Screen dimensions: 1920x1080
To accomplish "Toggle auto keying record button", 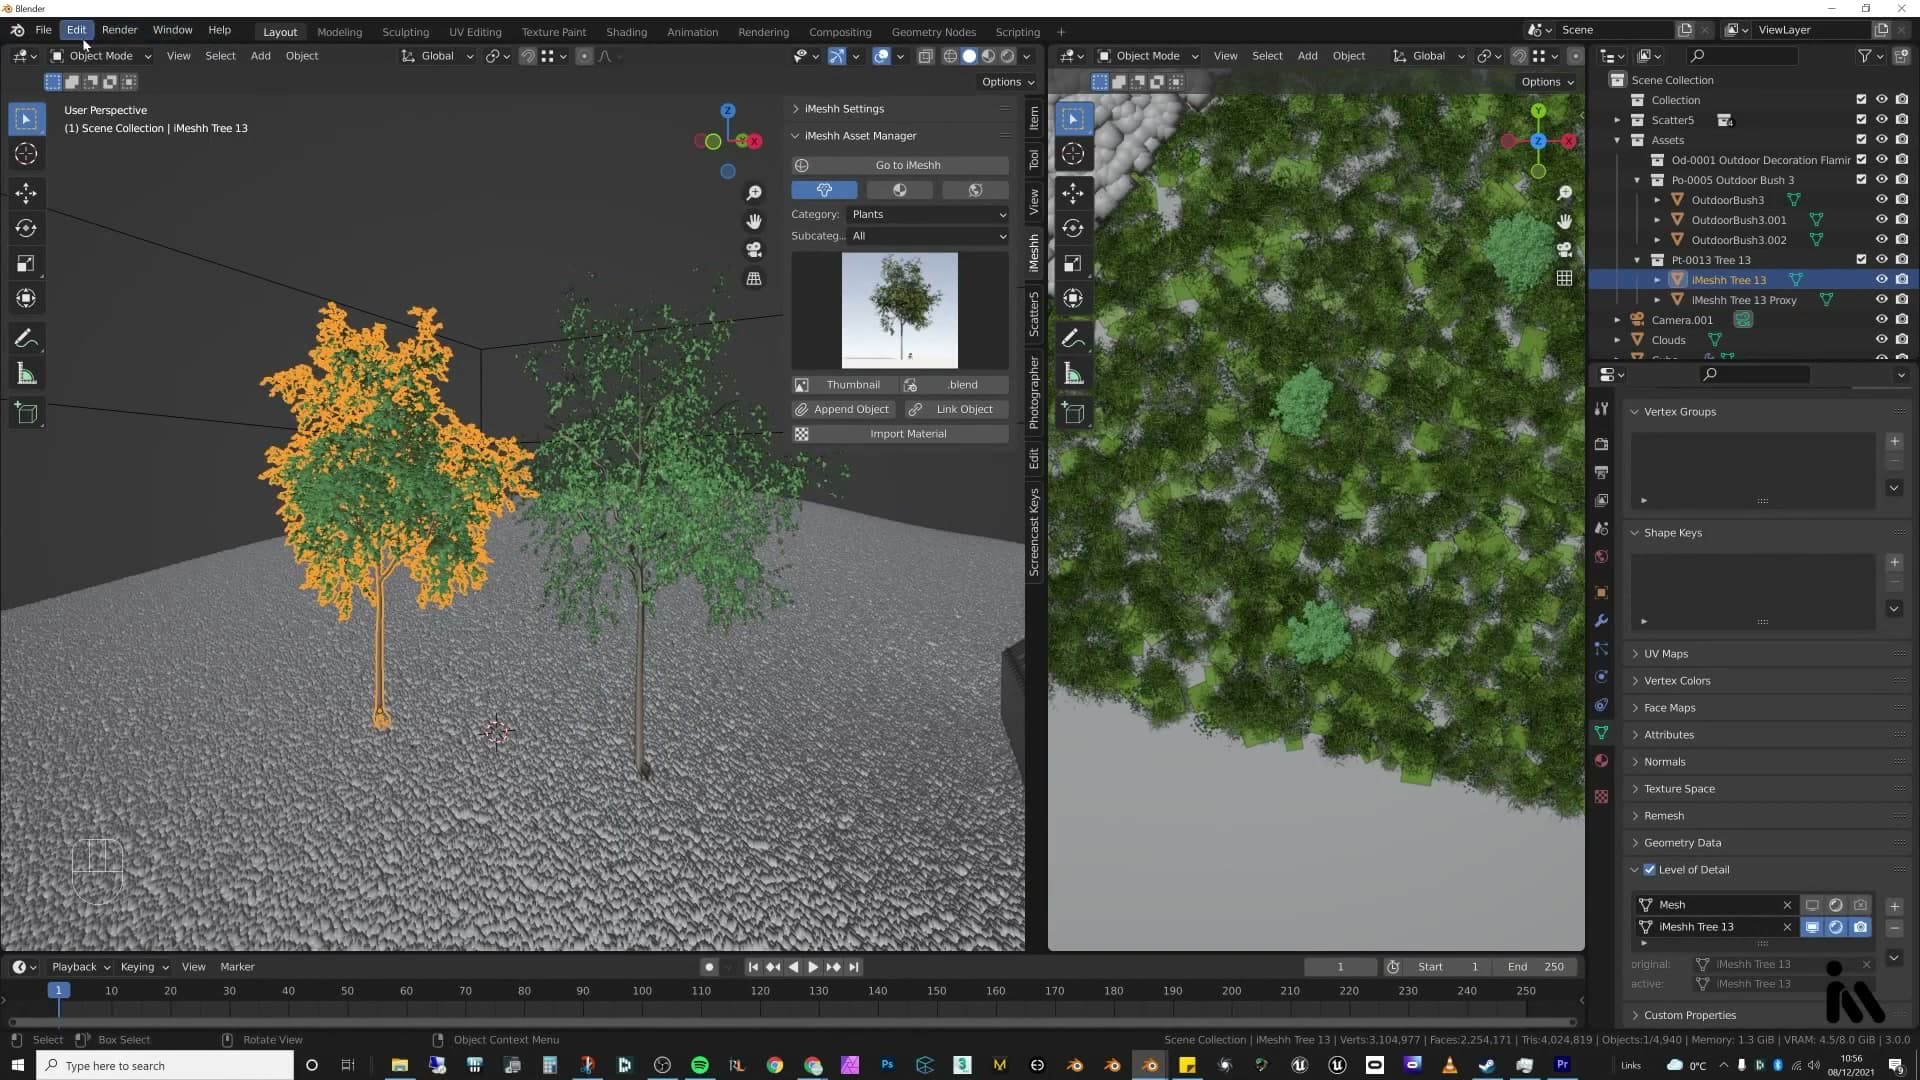I will pyautogui.click(x=709, y=967).
